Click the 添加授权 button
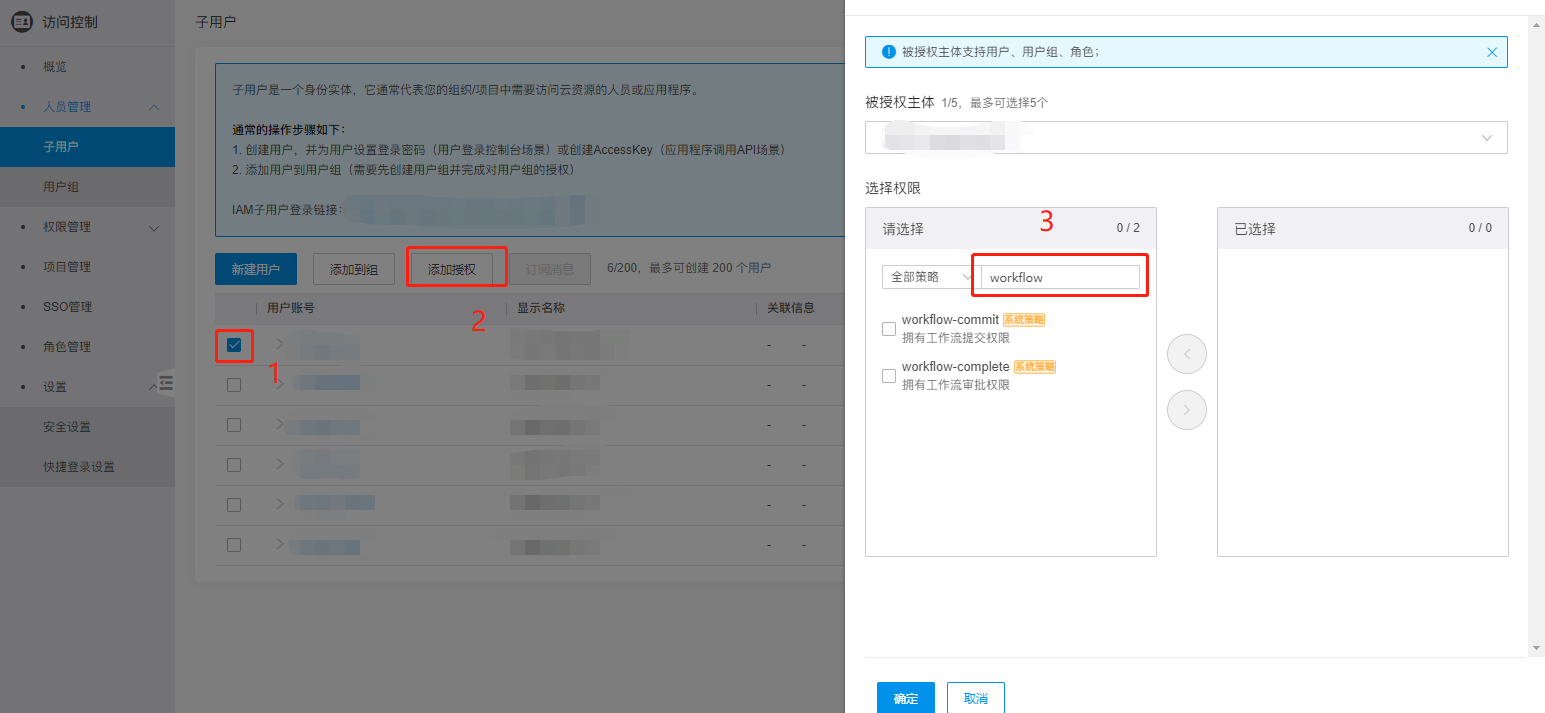 click(452, 269)
